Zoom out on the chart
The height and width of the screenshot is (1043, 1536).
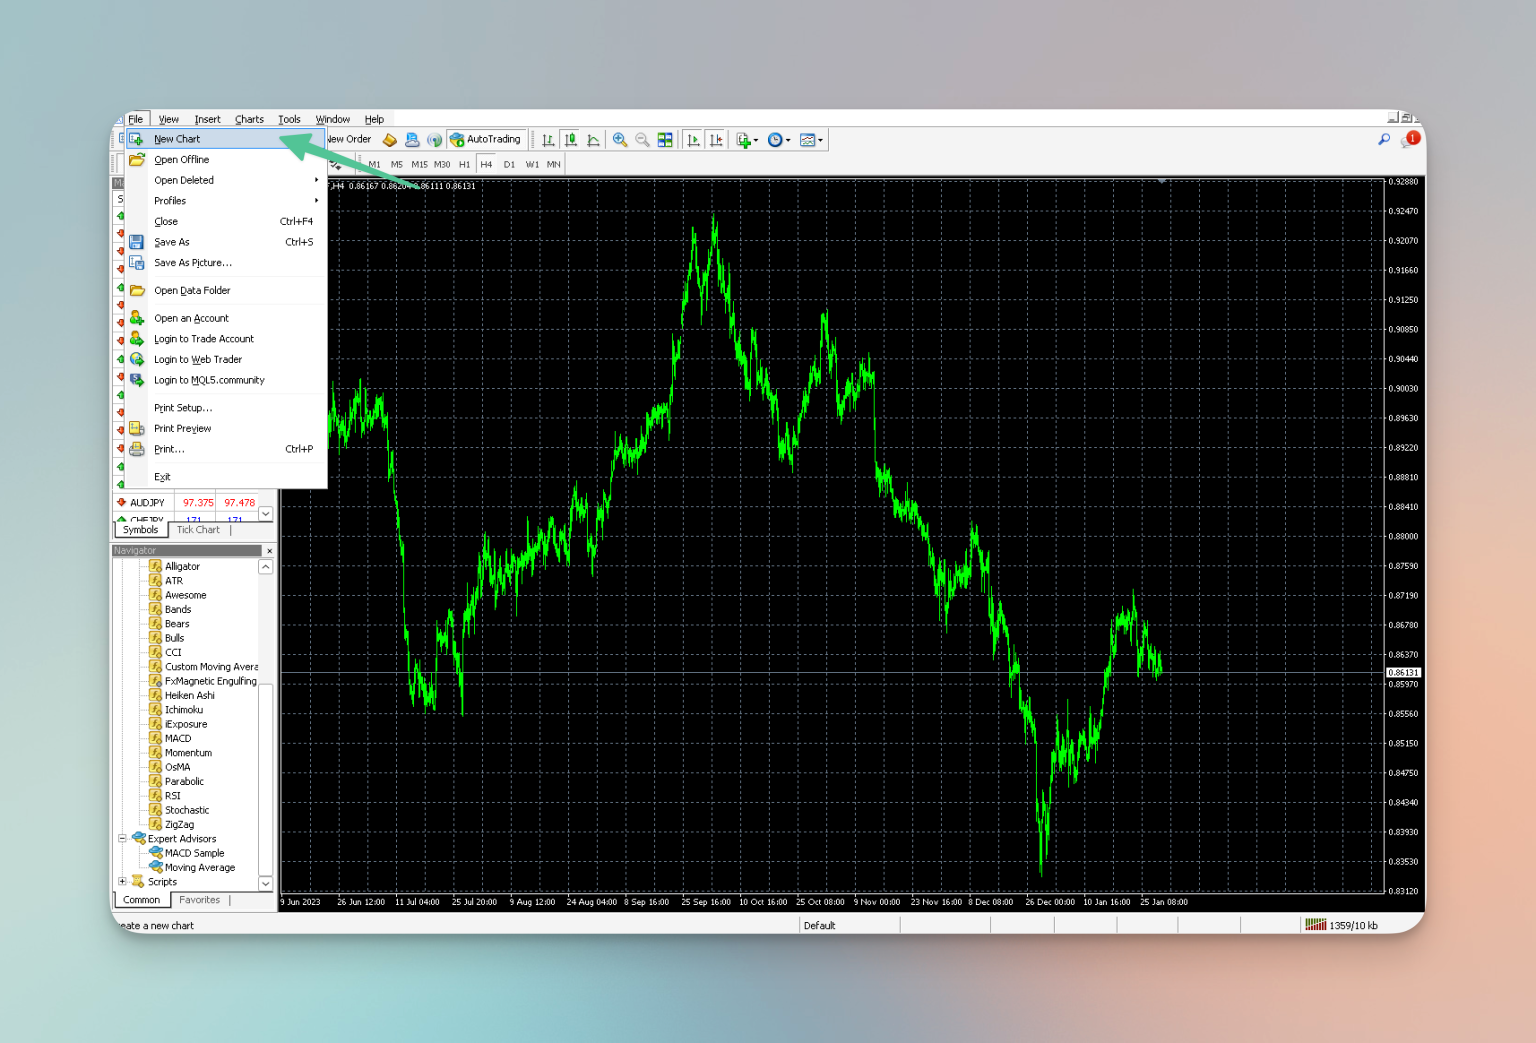(642, 140)
